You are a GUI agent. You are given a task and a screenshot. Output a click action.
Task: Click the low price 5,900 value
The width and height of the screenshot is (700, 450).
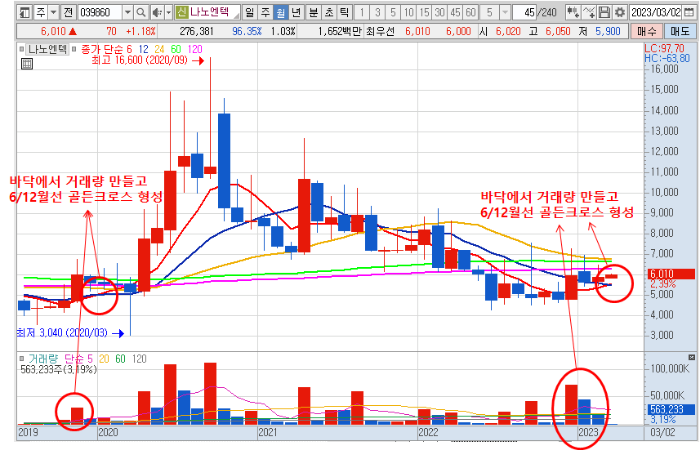tap(608, 32)
